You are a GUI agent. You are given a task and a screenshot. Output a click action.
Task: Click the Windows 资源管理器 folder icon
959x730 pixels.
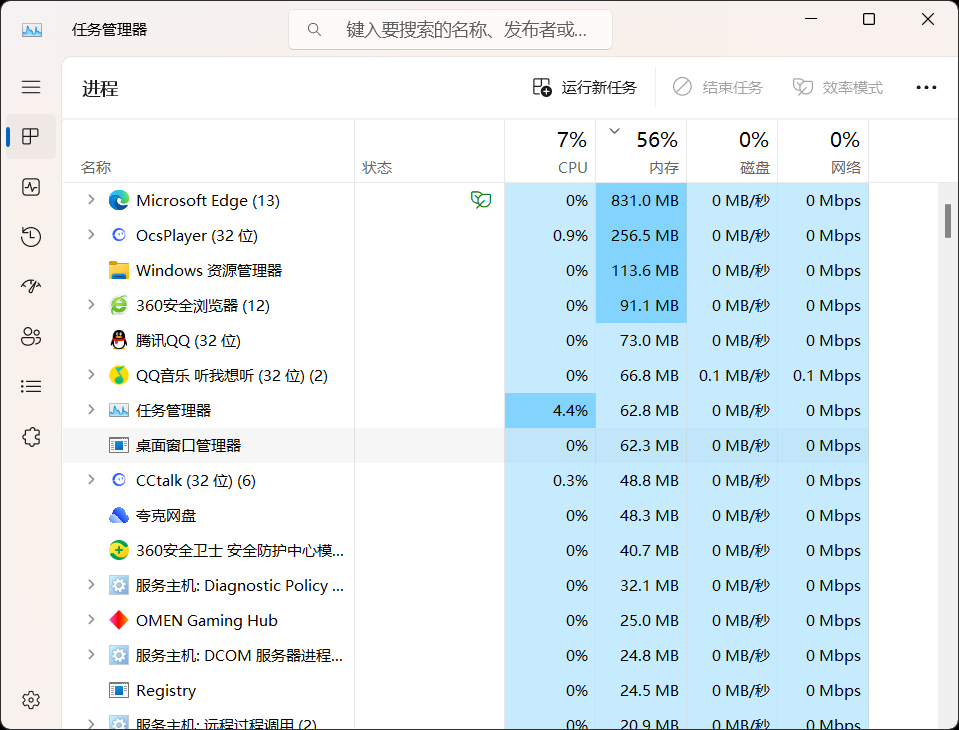[x=119, y=270]
